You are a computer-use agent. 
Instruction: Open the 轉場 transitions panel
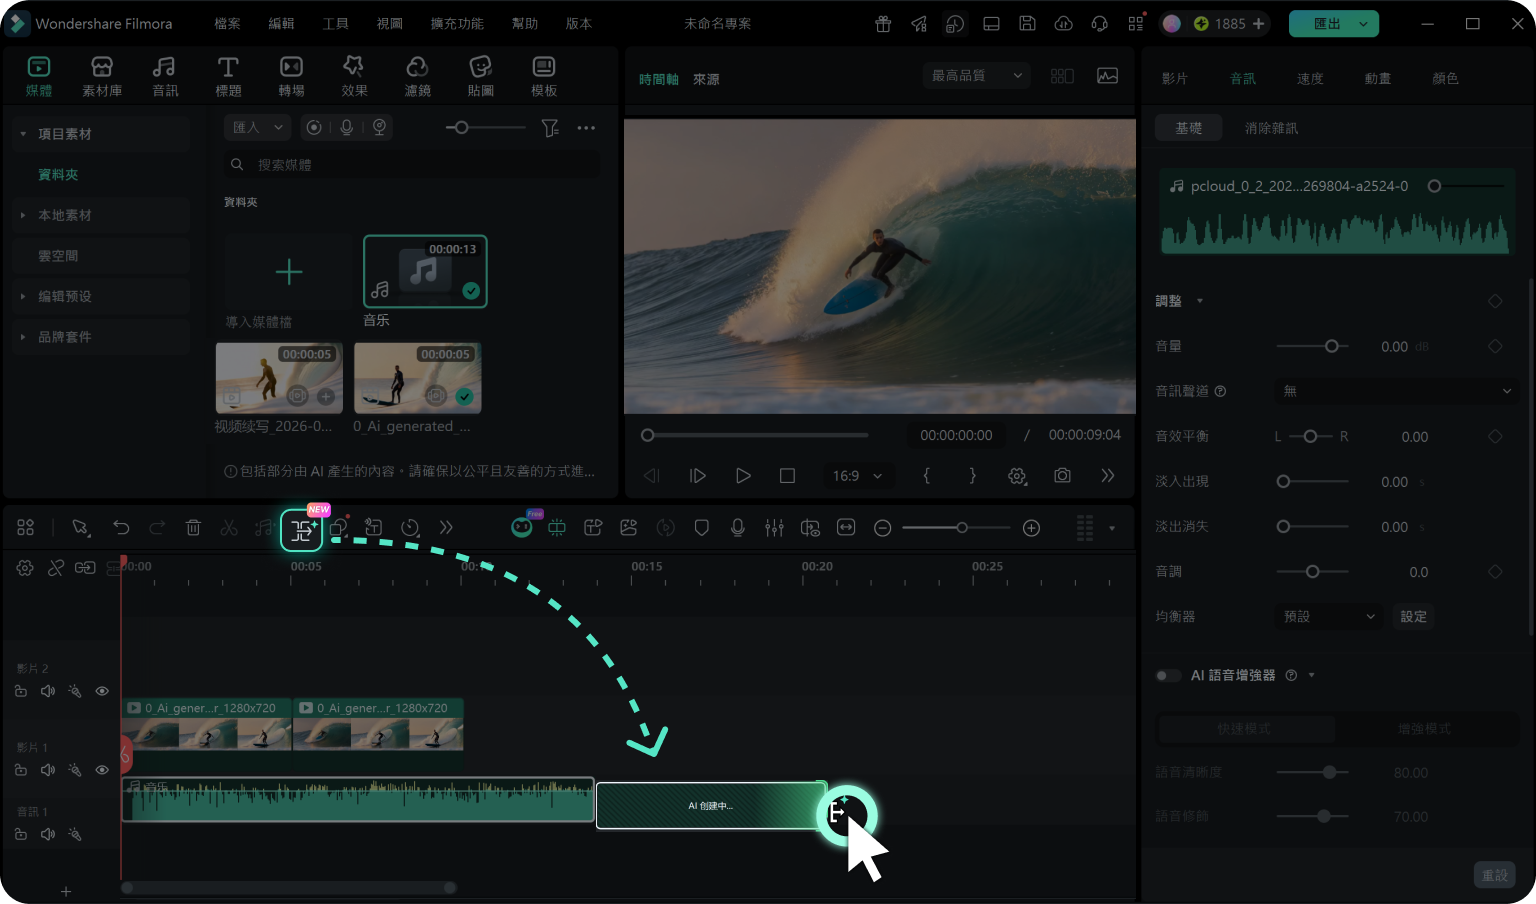click(291, 76)
